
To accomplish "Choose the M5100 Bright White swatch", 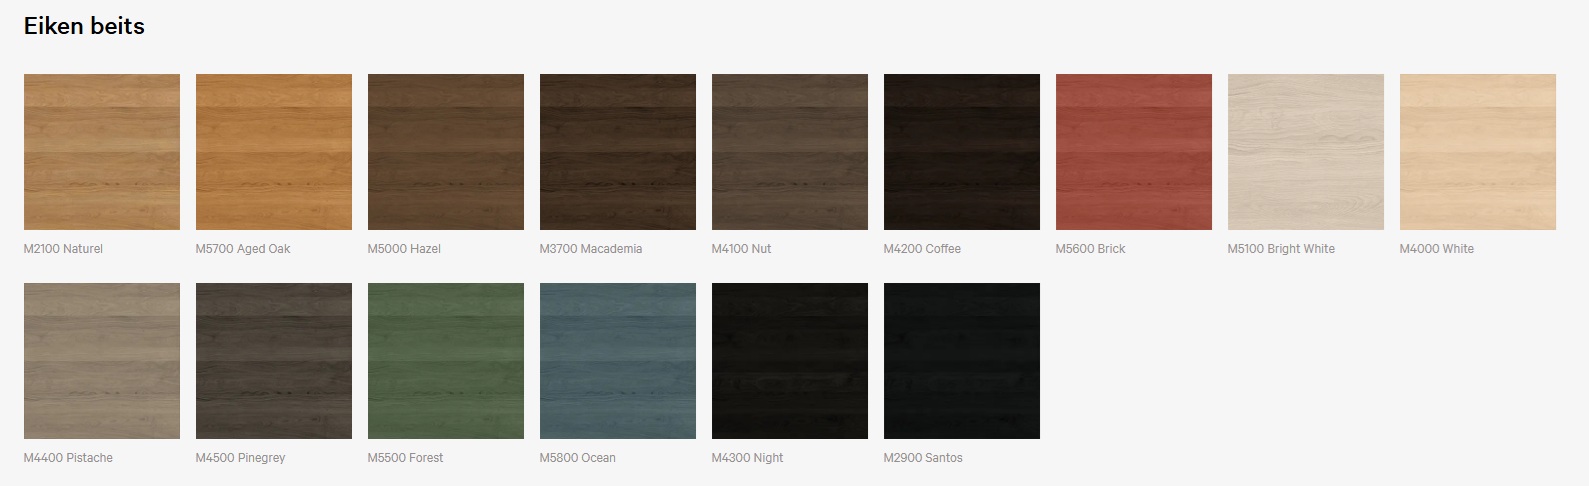I will [x=1306, y=152].
